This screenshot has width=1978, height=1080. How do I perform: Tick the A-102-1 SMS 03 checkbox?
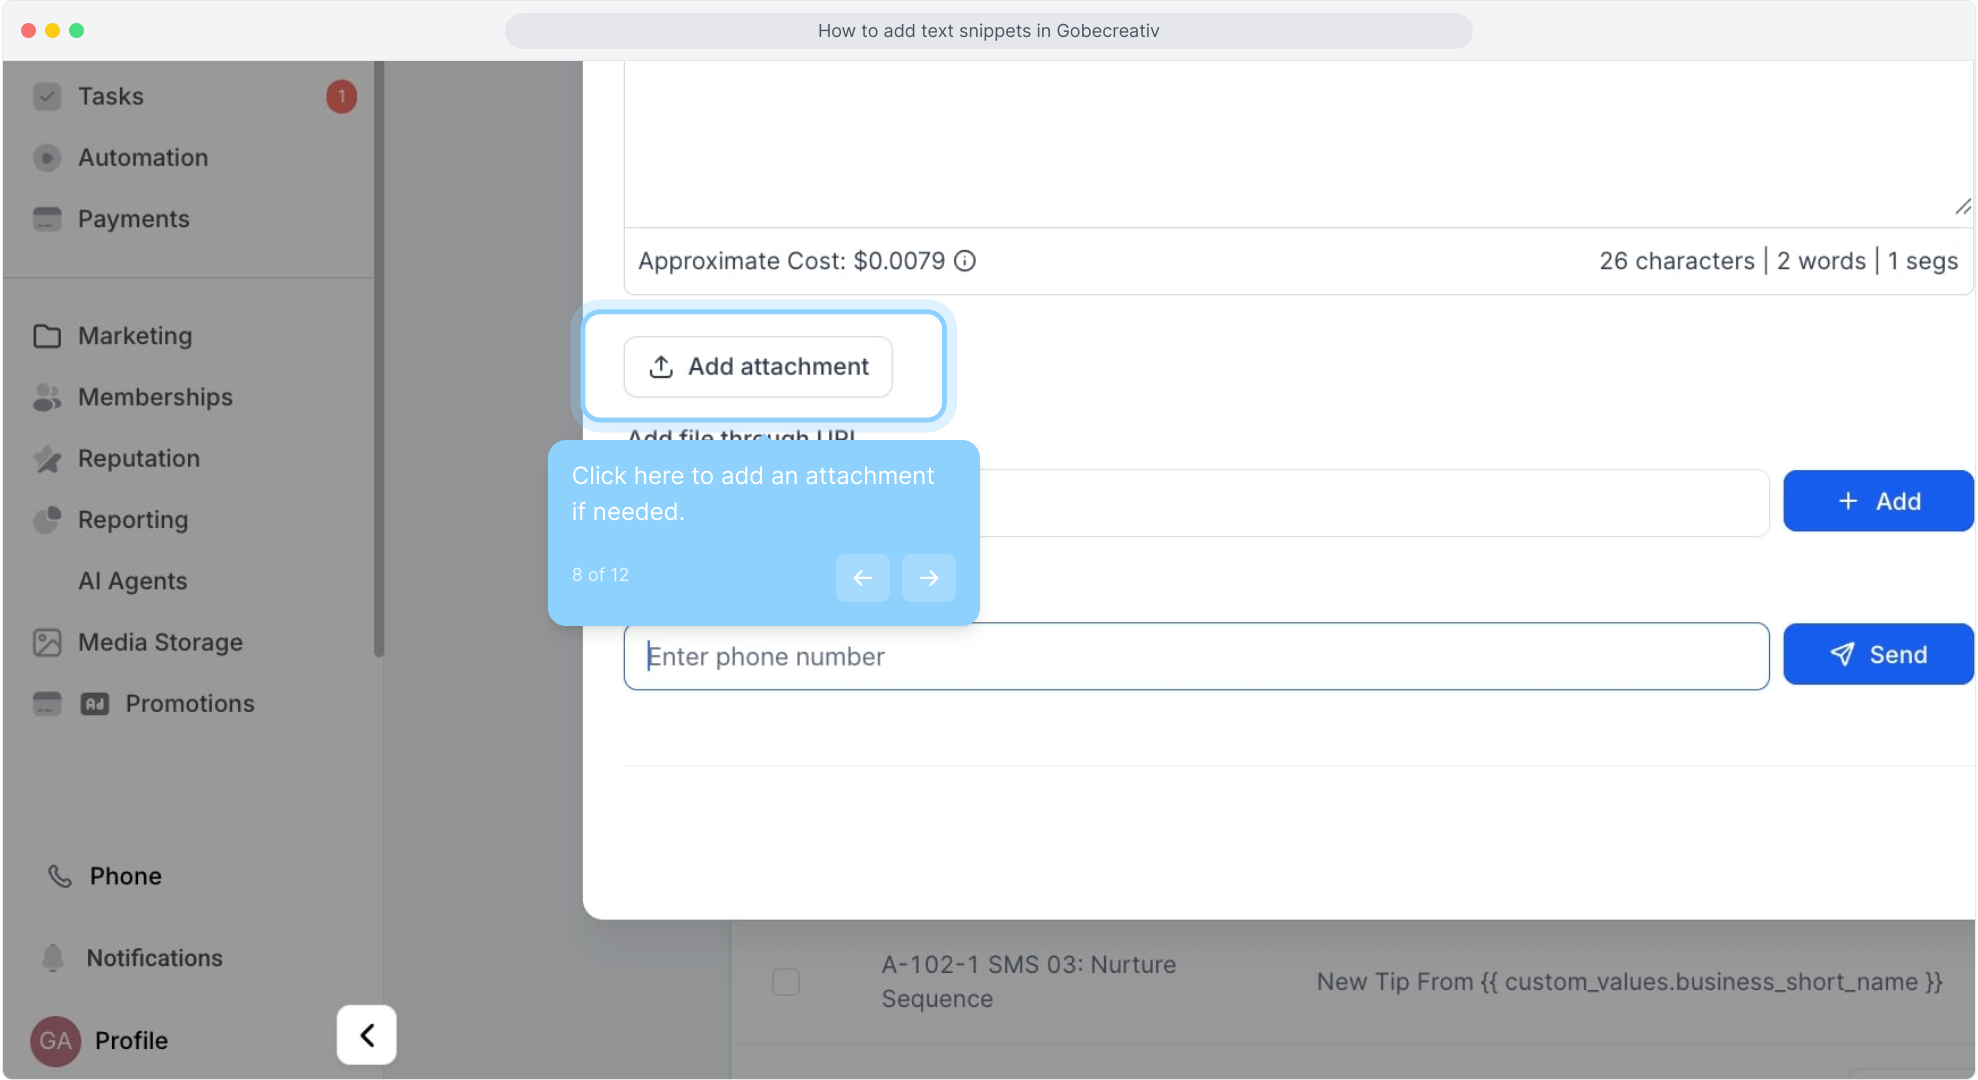pos(786,982)
